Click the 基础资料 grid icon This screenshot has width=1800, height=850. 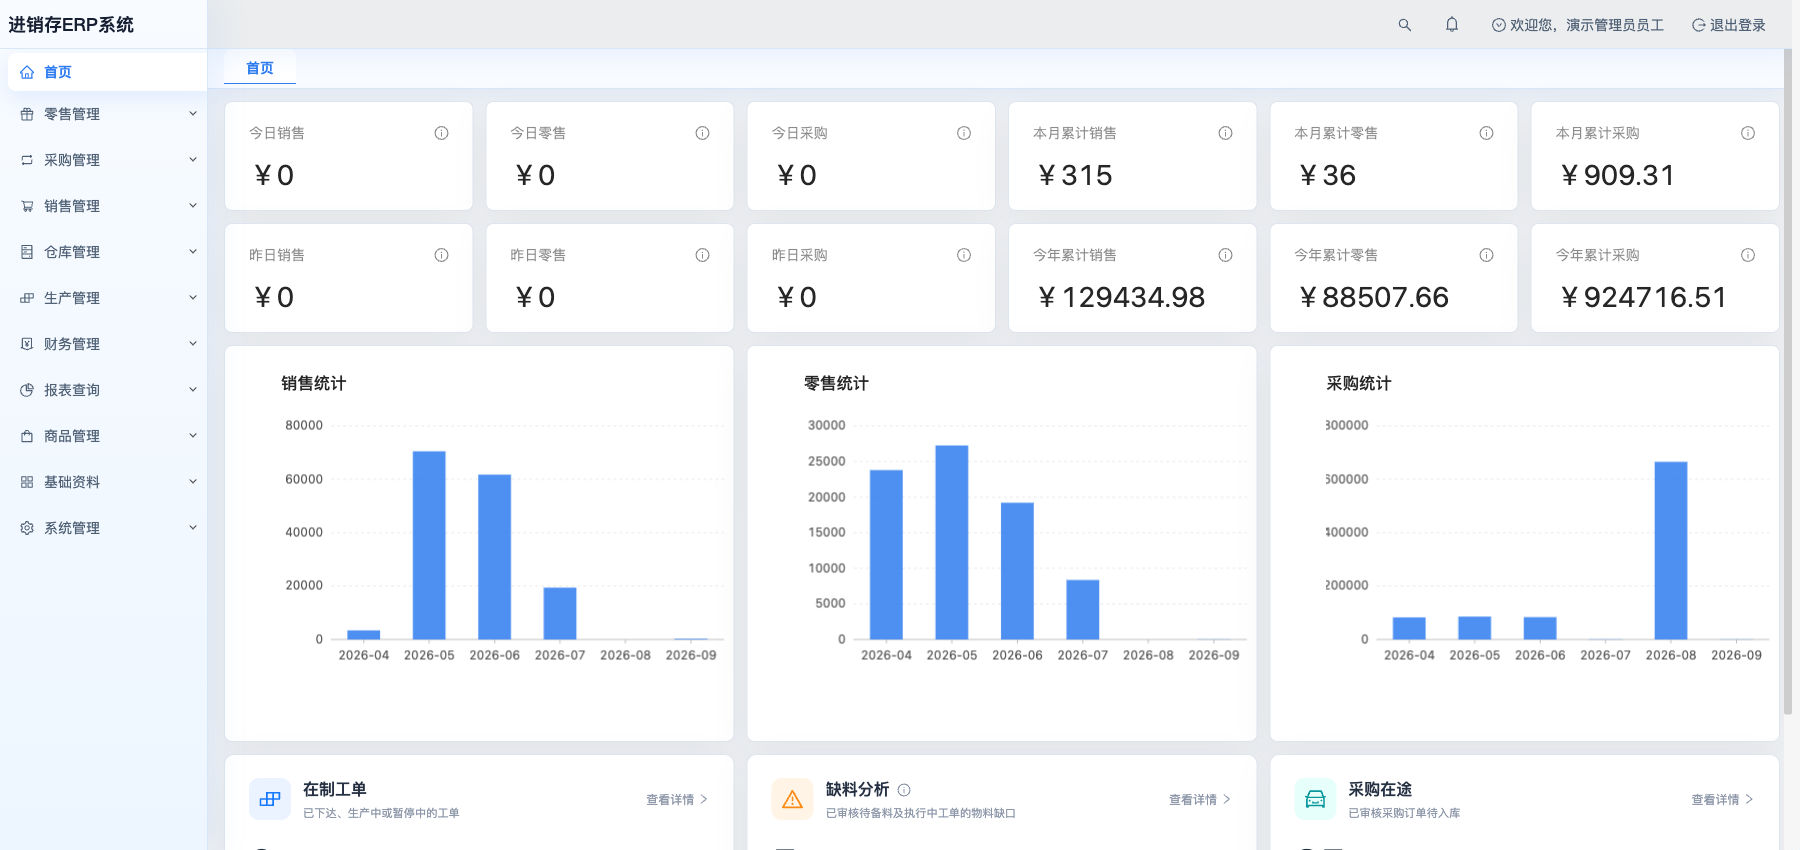tap(27, 482)
